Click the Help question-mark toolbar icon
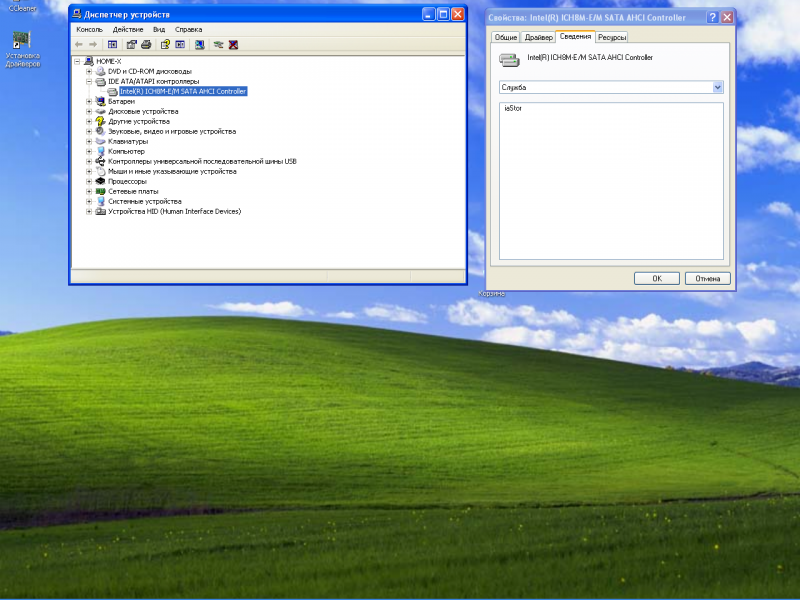The image size is (800, 600). (x=165, y=45)
